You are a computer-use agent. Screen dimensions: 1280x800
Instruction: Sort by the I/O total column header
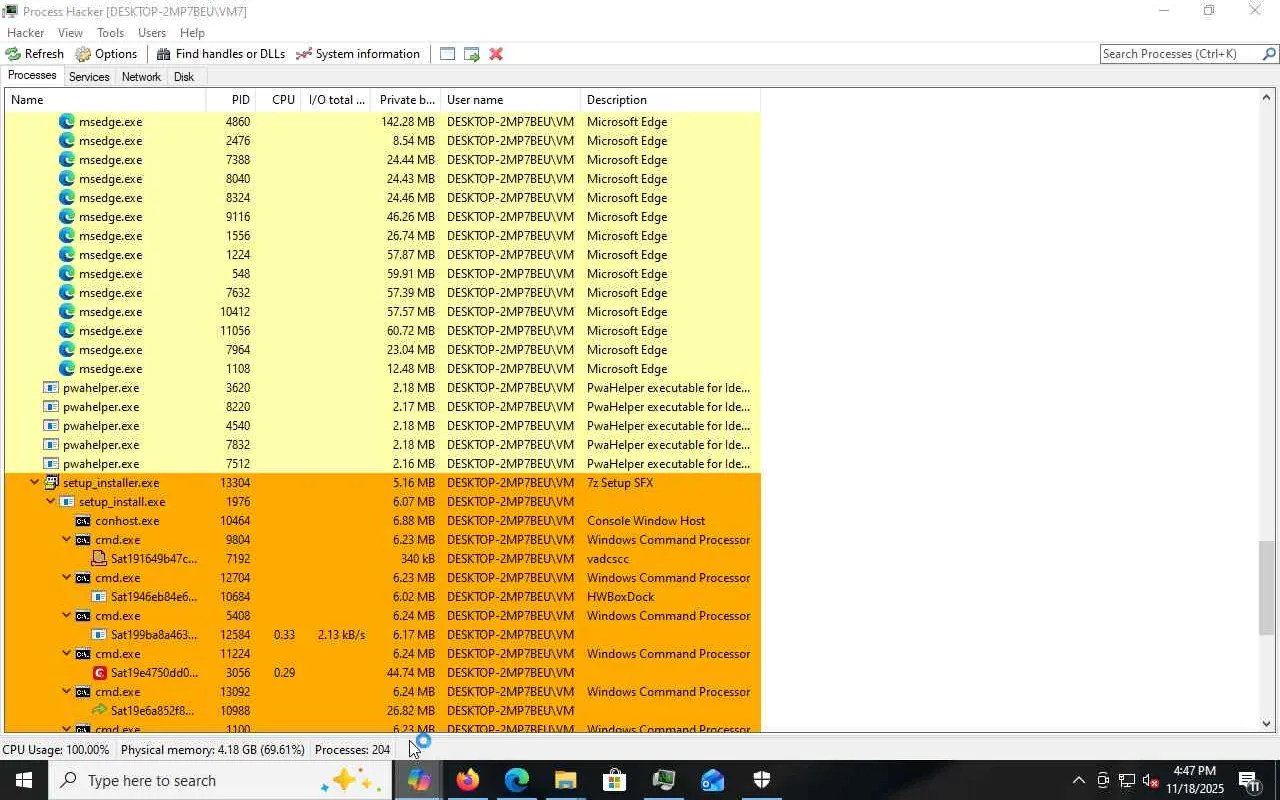(336, 100)
